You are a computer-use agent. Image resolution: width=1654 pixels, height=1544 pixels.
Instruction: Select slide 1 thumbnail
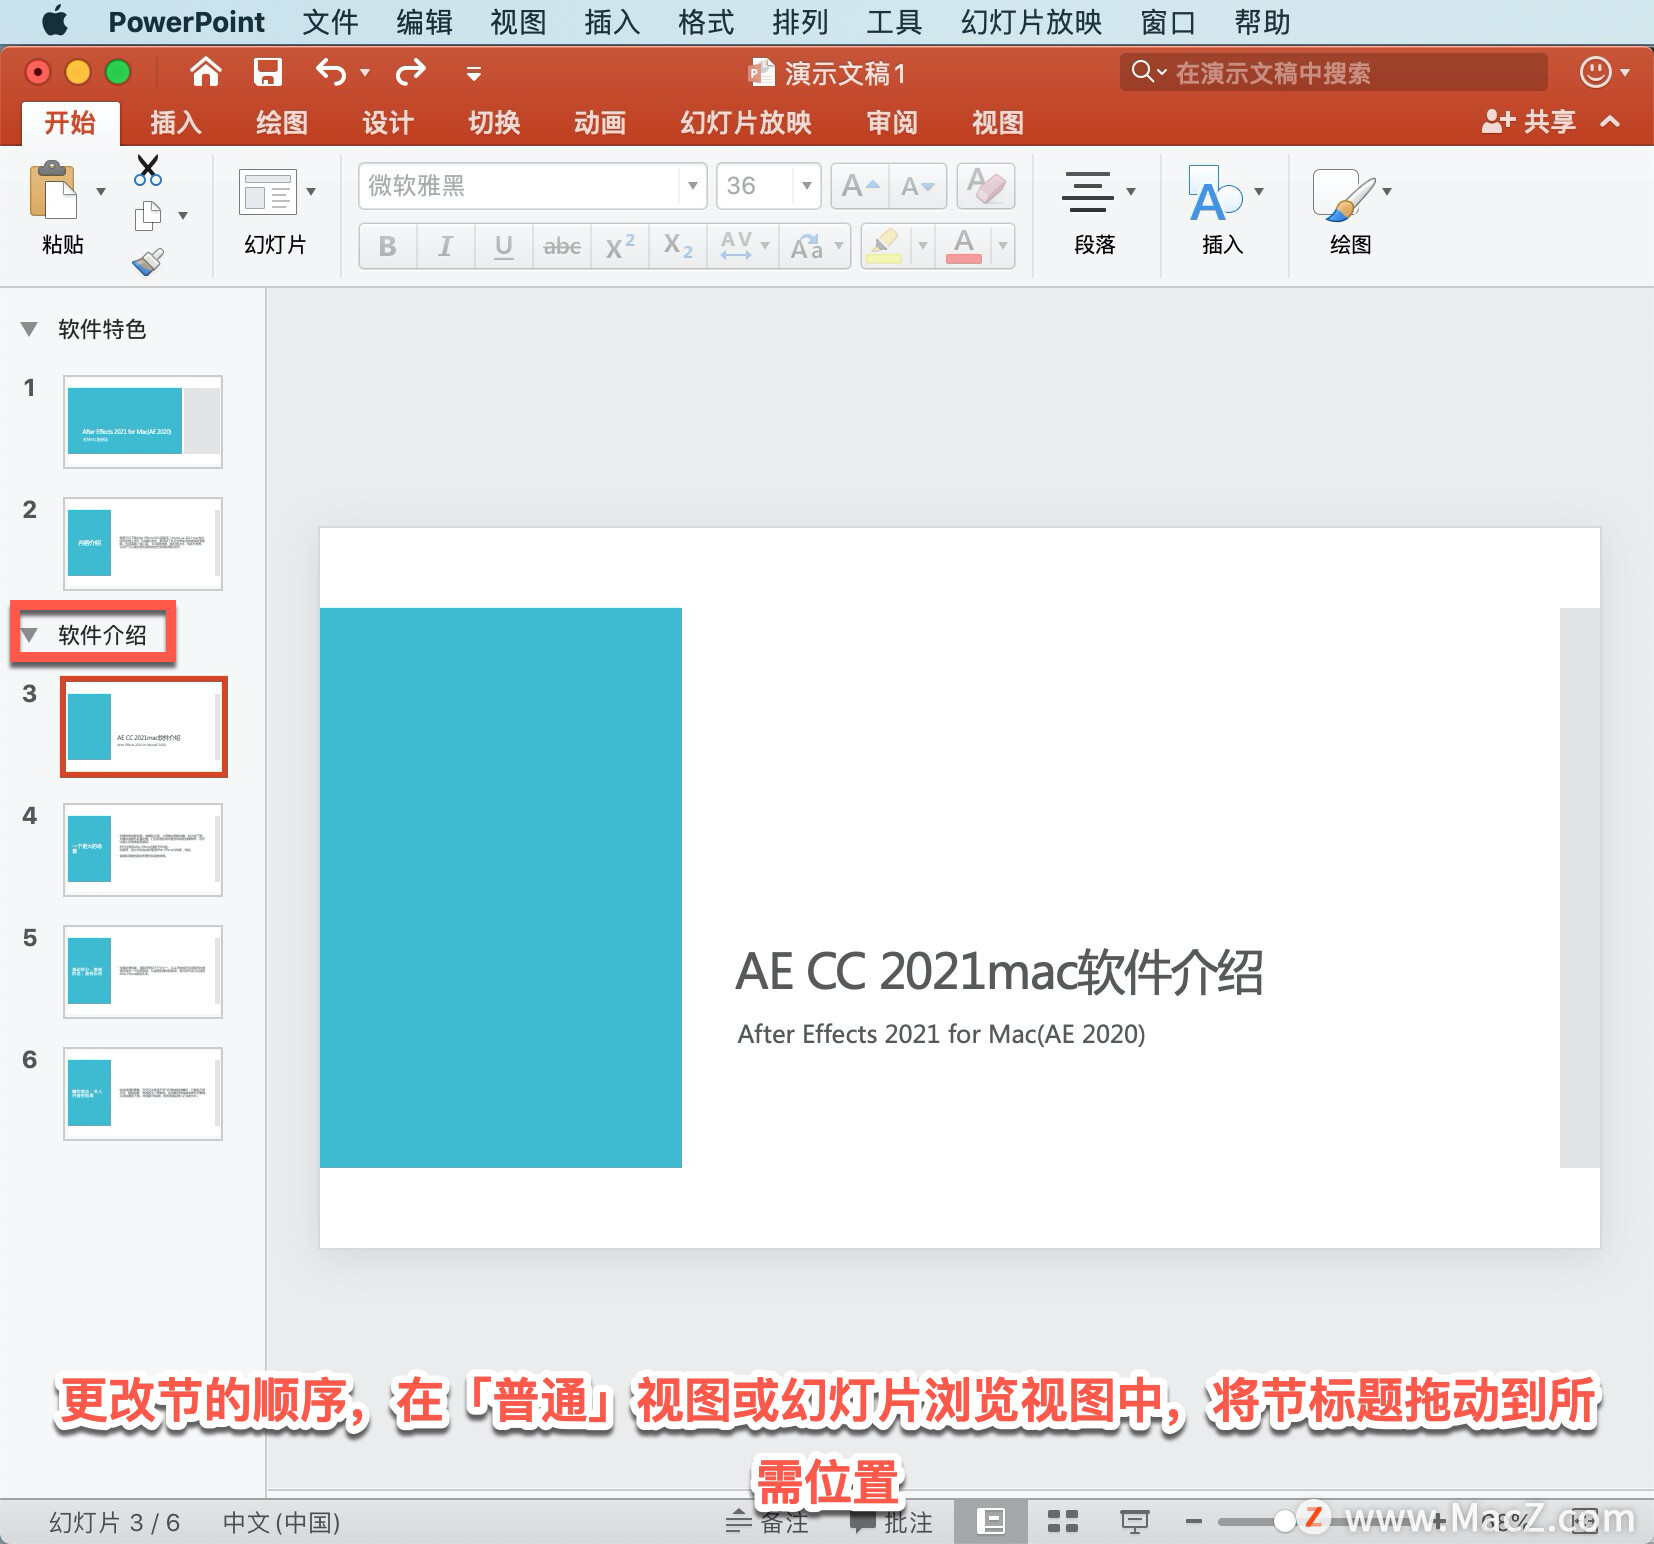click(x=143, y=422)
